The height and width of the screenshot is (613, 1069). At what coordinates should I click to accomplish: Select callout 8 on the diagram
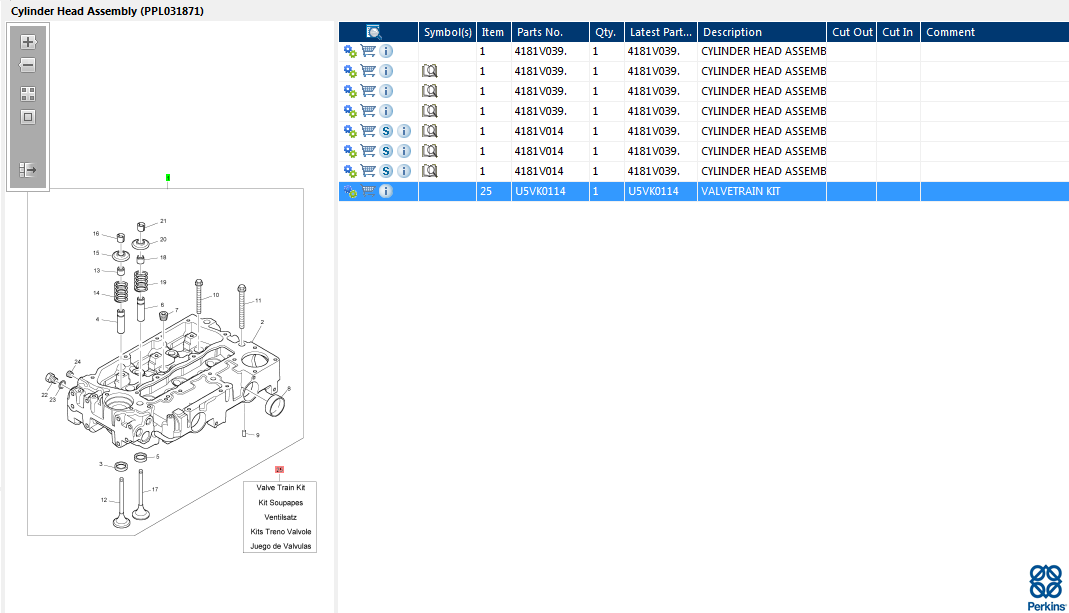pos(289,389)
